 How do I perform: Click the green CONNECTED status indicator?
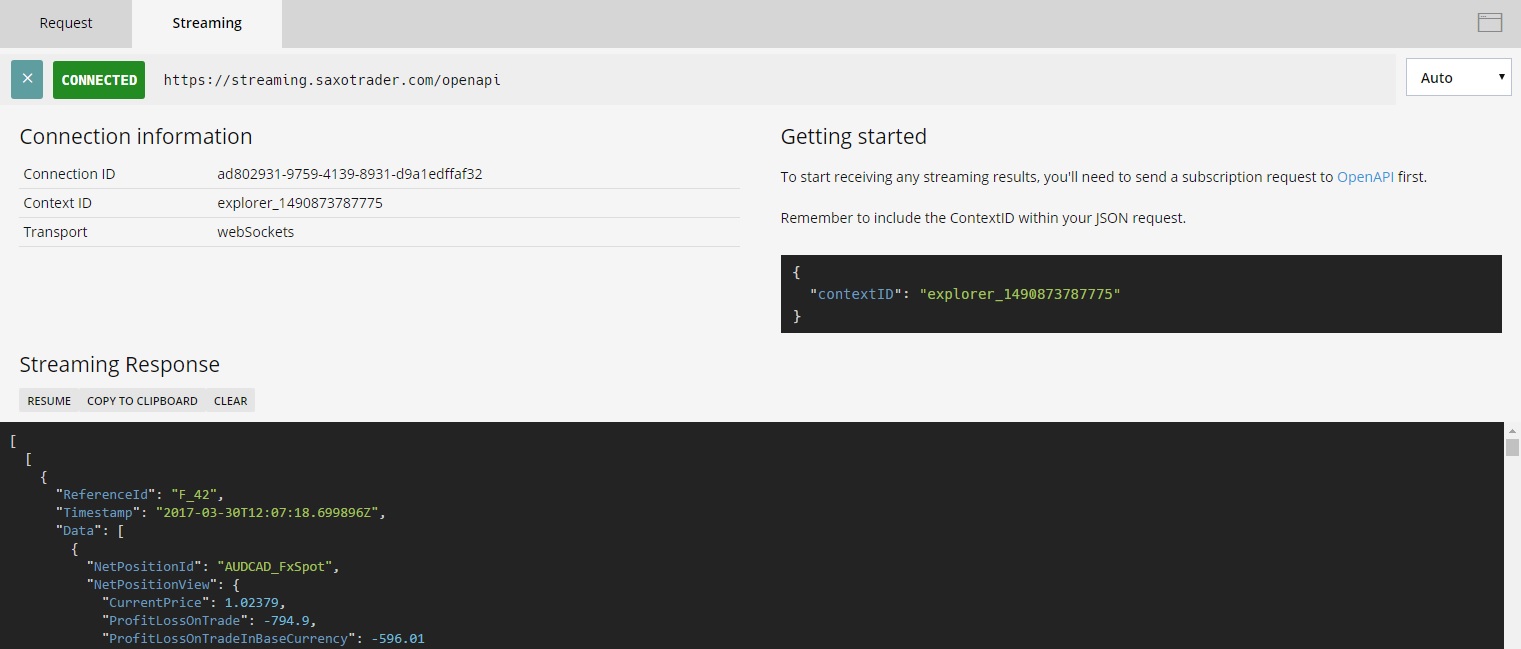click(x=98, y=79)
